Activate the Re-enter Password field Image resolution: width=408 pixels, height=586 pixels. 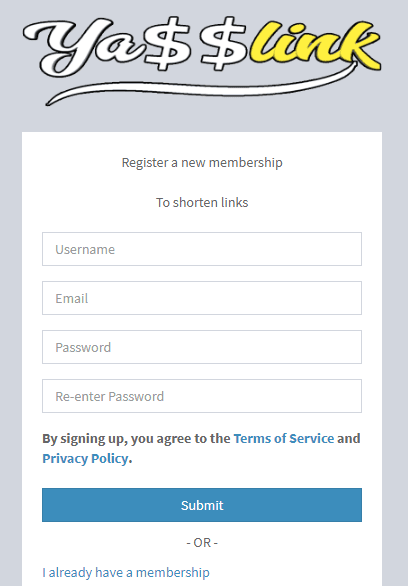(202, 396)
